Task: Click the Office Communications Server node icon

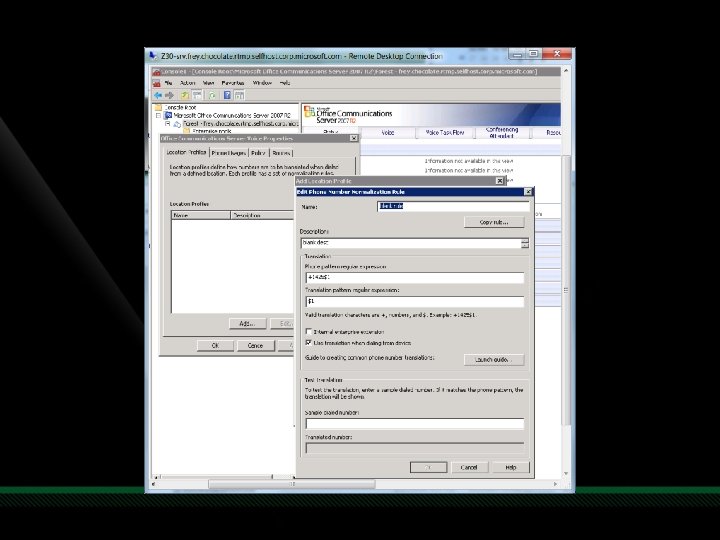Action: point(168,115)
